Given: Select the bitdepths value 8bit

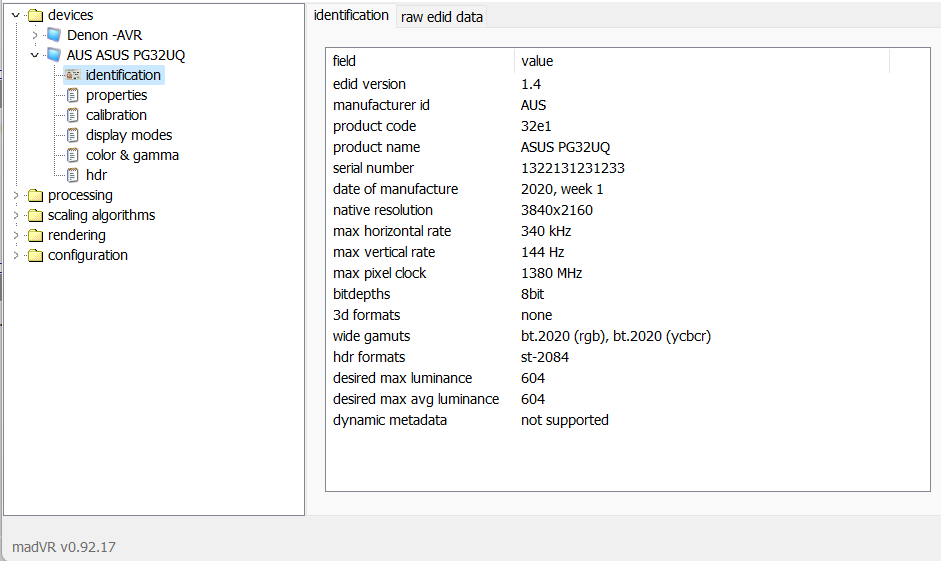Looking at the screenshot, I should 532,294.
